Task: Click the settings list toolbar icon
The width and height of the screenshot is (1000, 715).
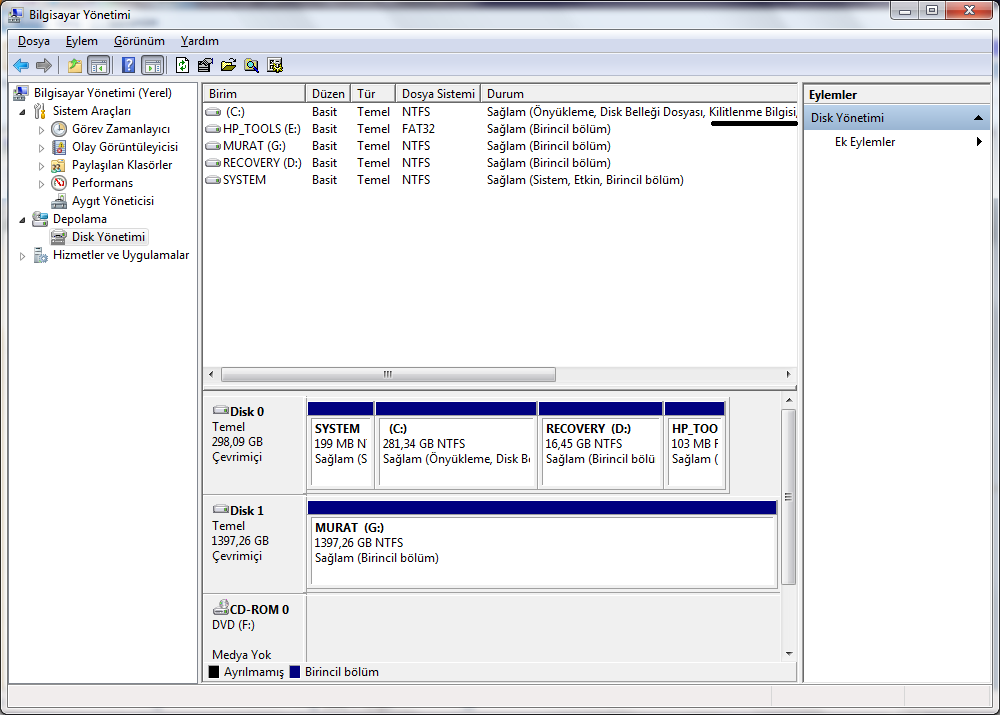Action: tap(275, 65)
